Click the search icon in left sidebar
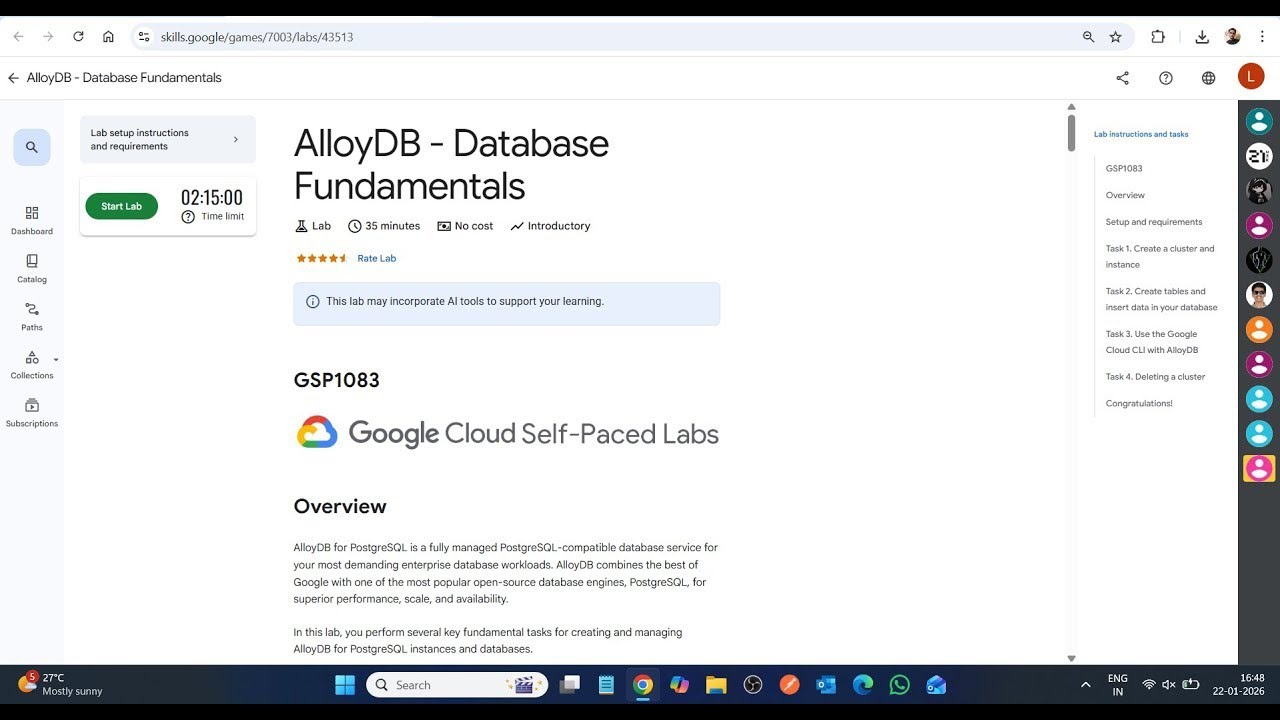The height and width of the screenshot is (720, 1280). [x=32, y=147]
